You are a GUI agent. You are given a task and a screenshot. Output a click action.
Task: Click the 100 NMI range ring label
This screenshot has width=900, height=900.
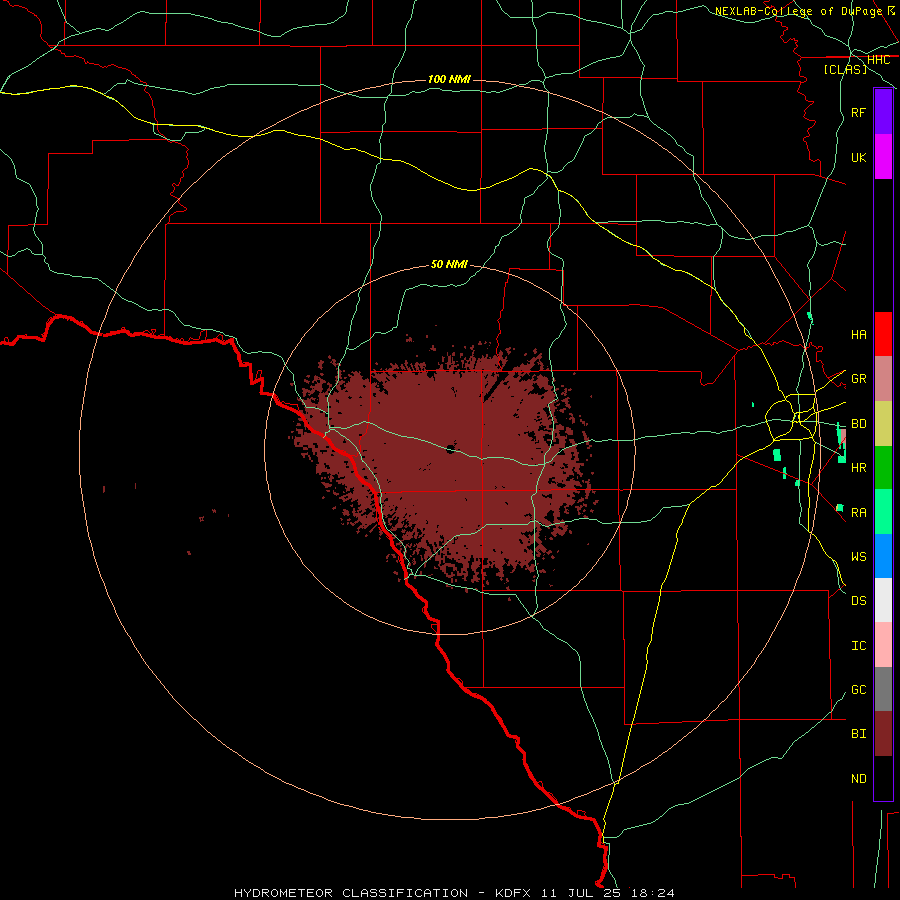coord(449,79)
